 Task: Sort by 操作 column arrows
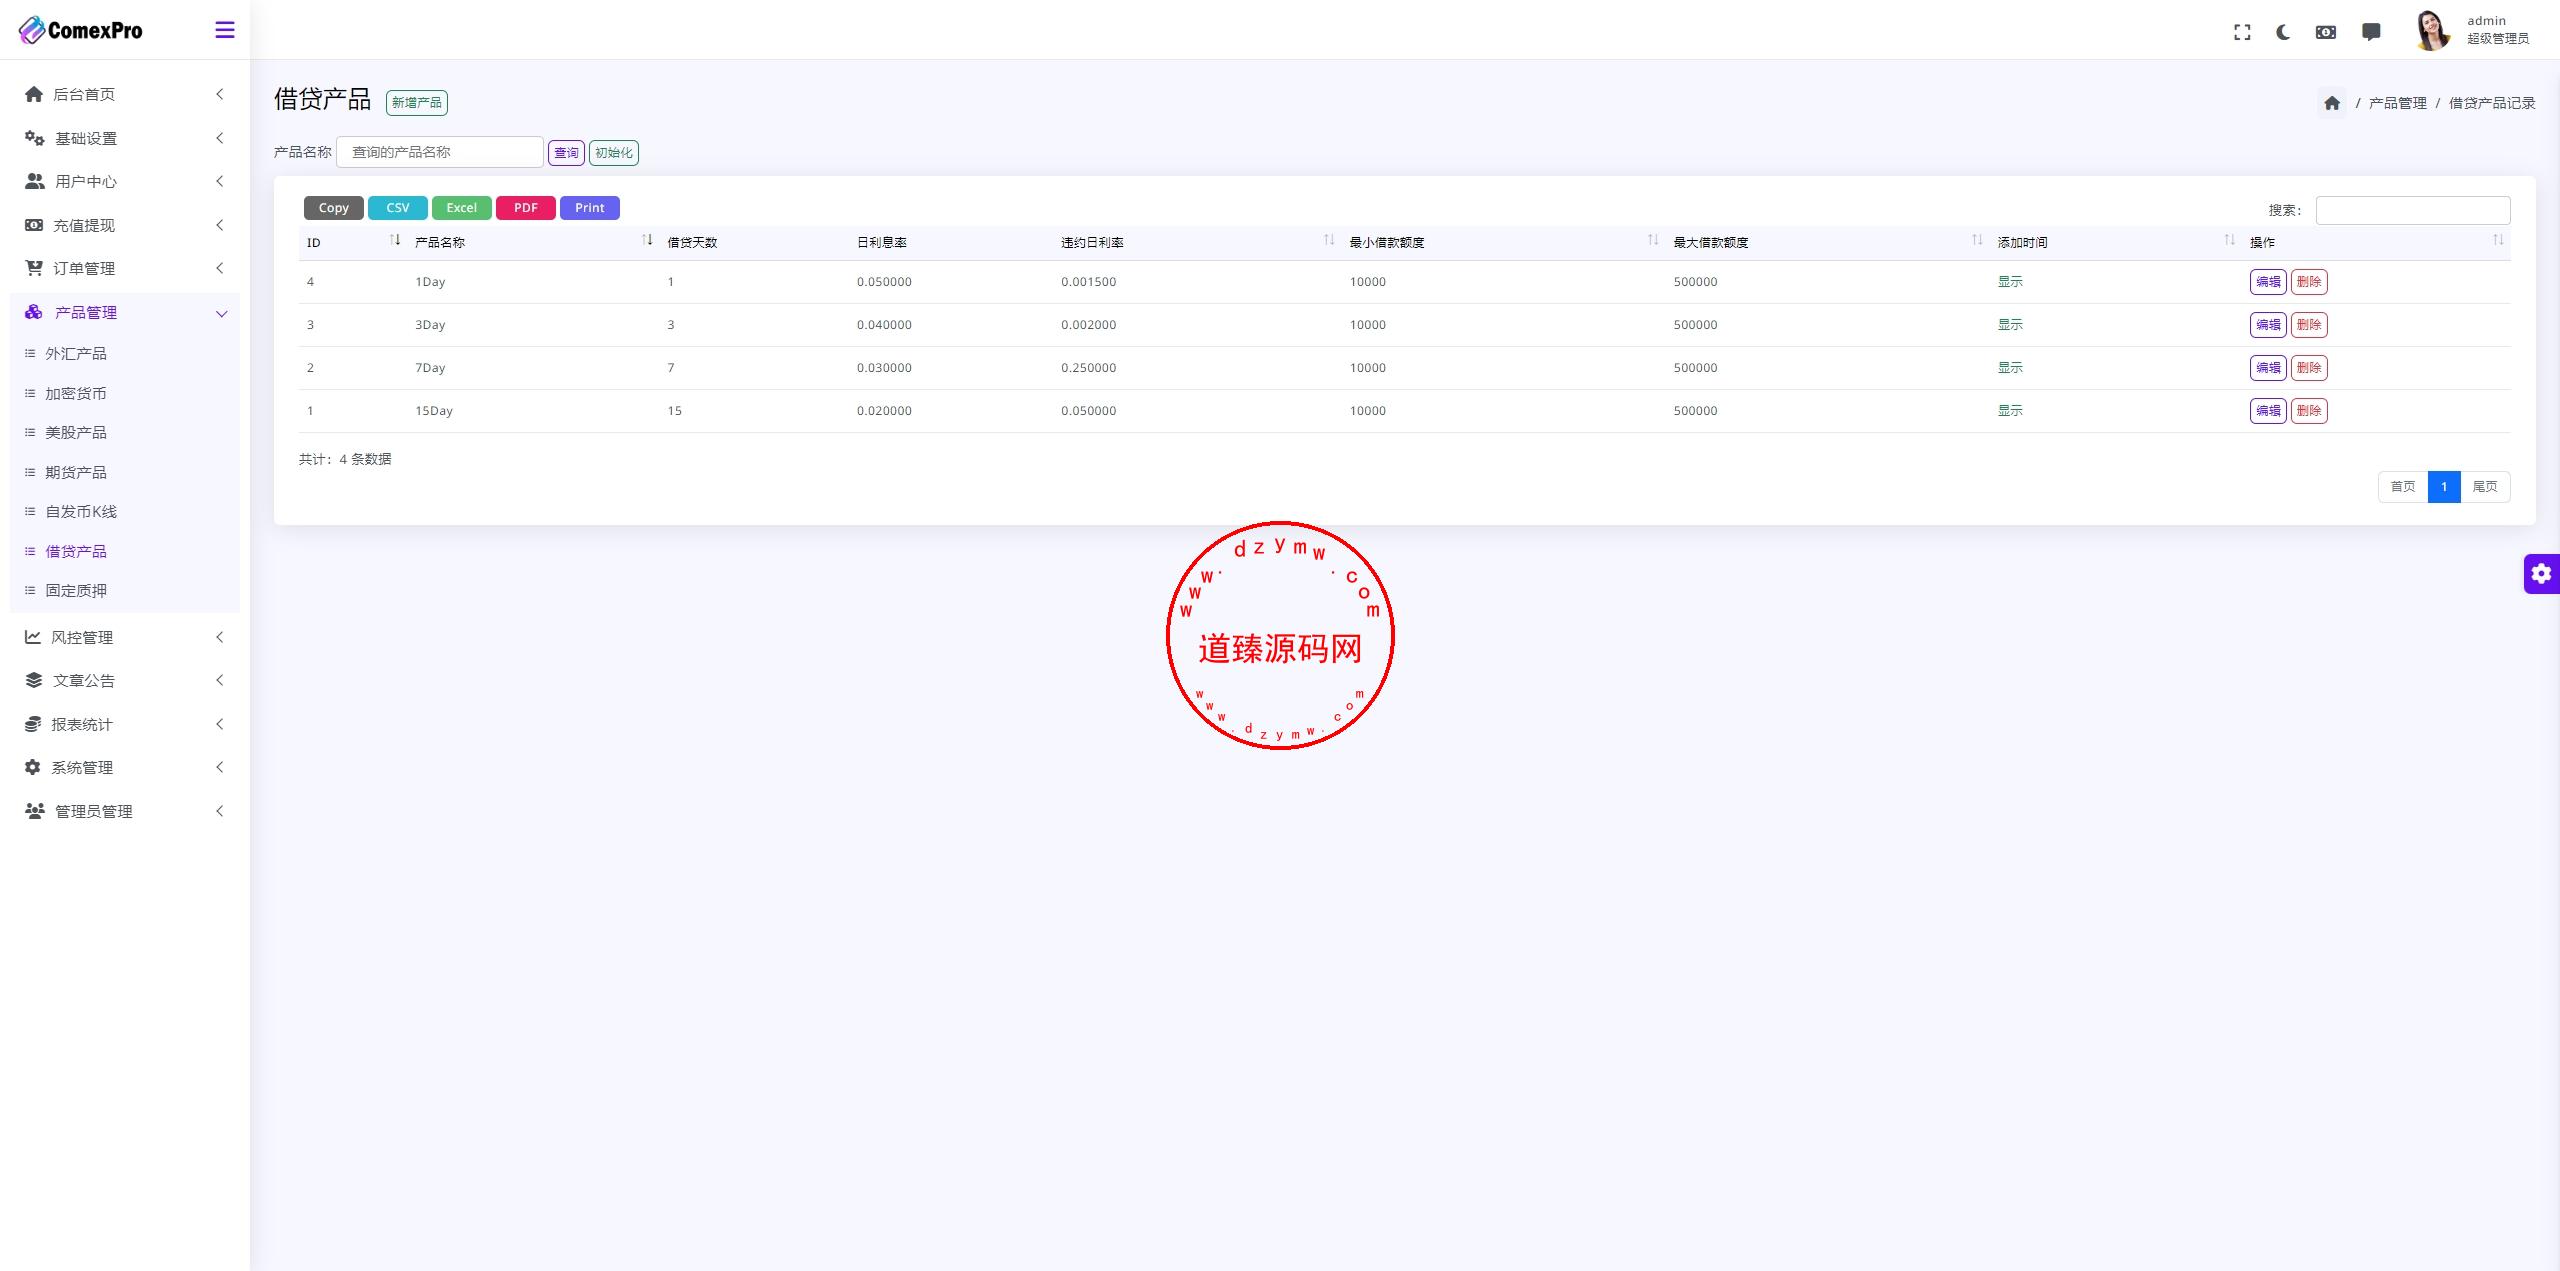pyautogui.click(x=2498, y=240)
